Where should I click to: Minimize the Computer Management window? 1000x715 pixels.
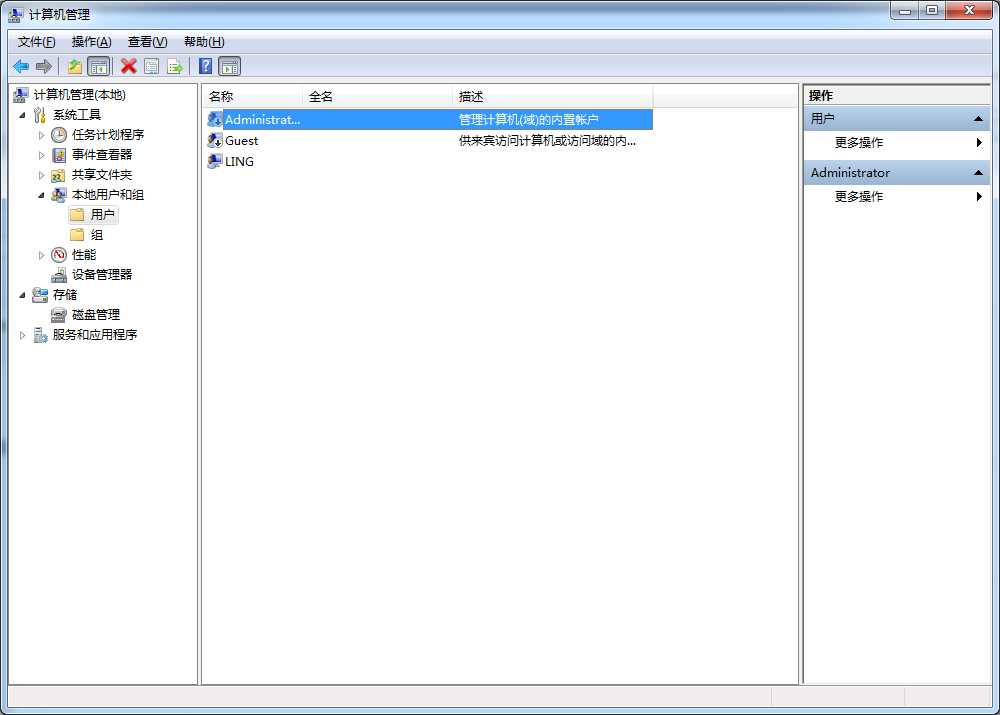[904, 11]
